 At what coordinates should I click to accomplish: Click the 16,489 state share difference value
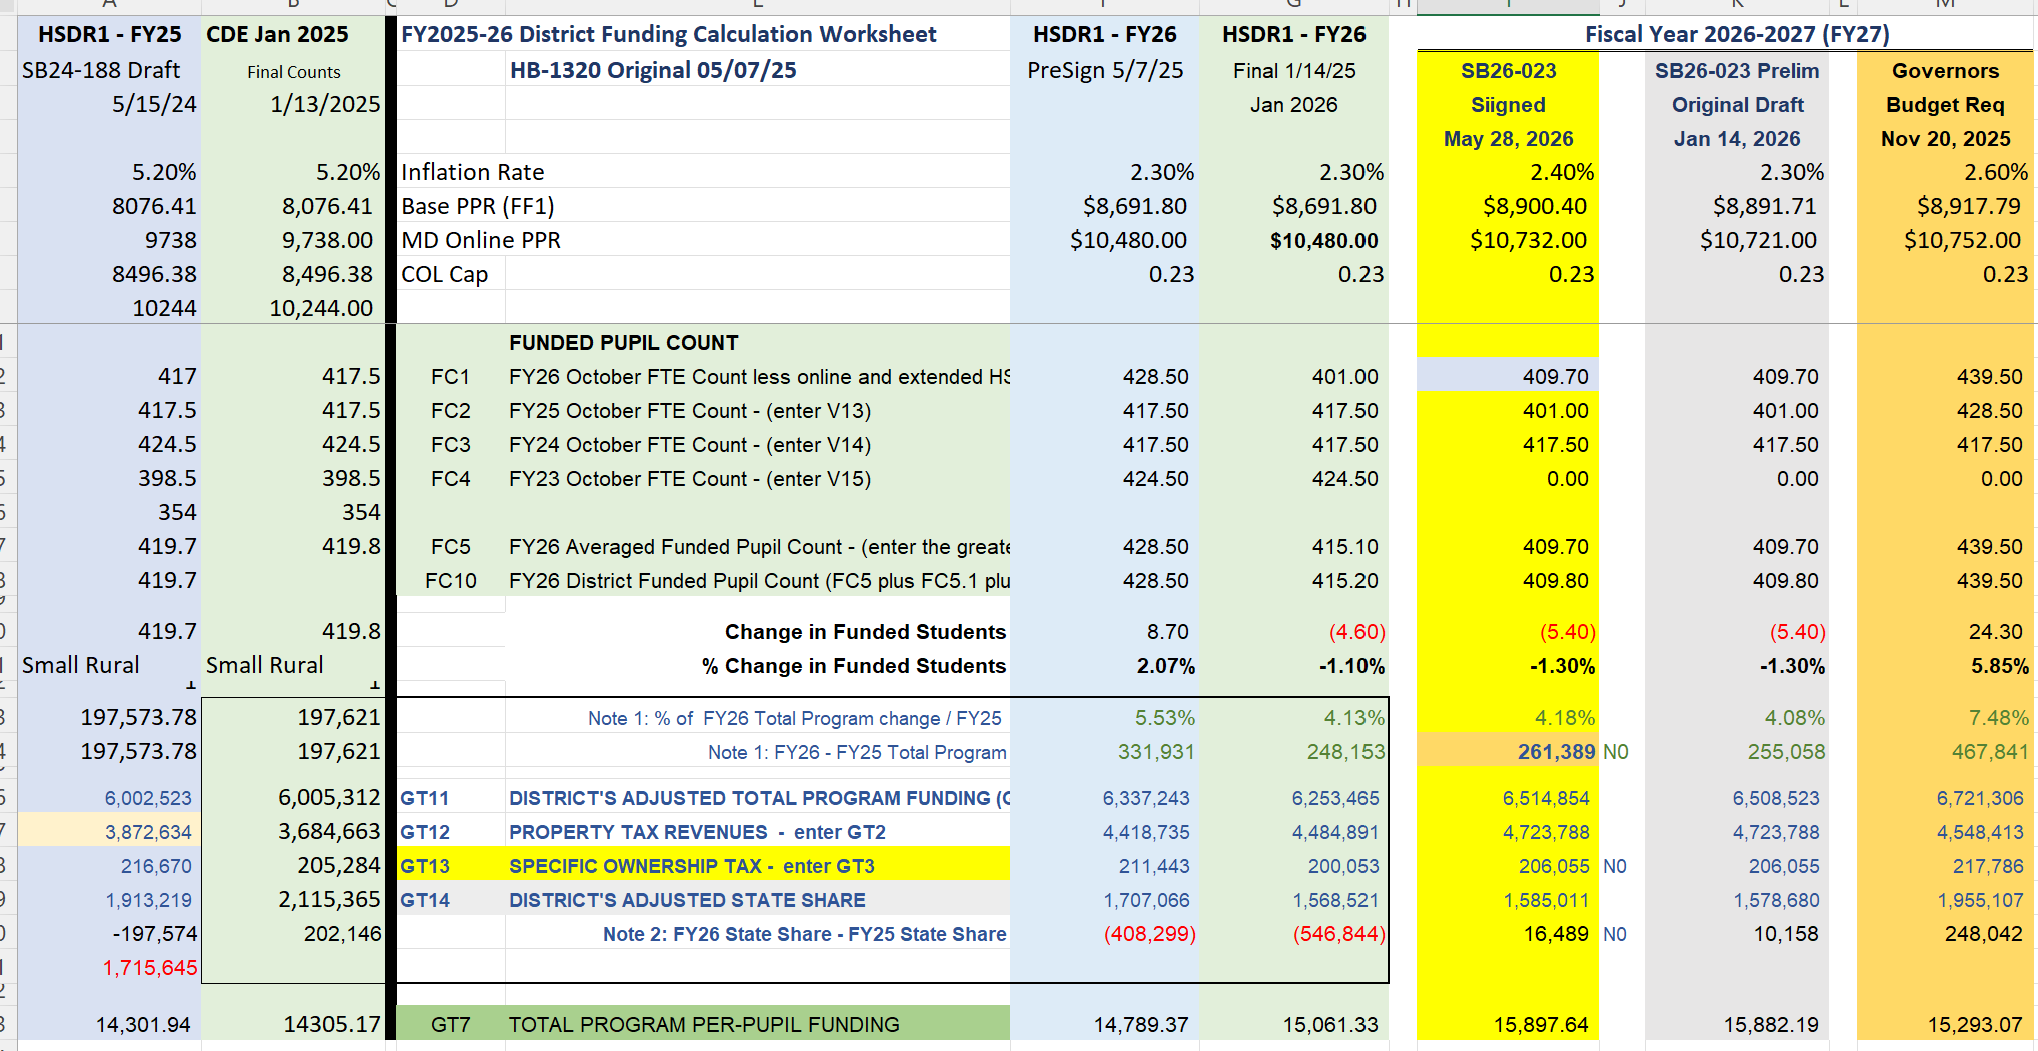click(1556, 934)
